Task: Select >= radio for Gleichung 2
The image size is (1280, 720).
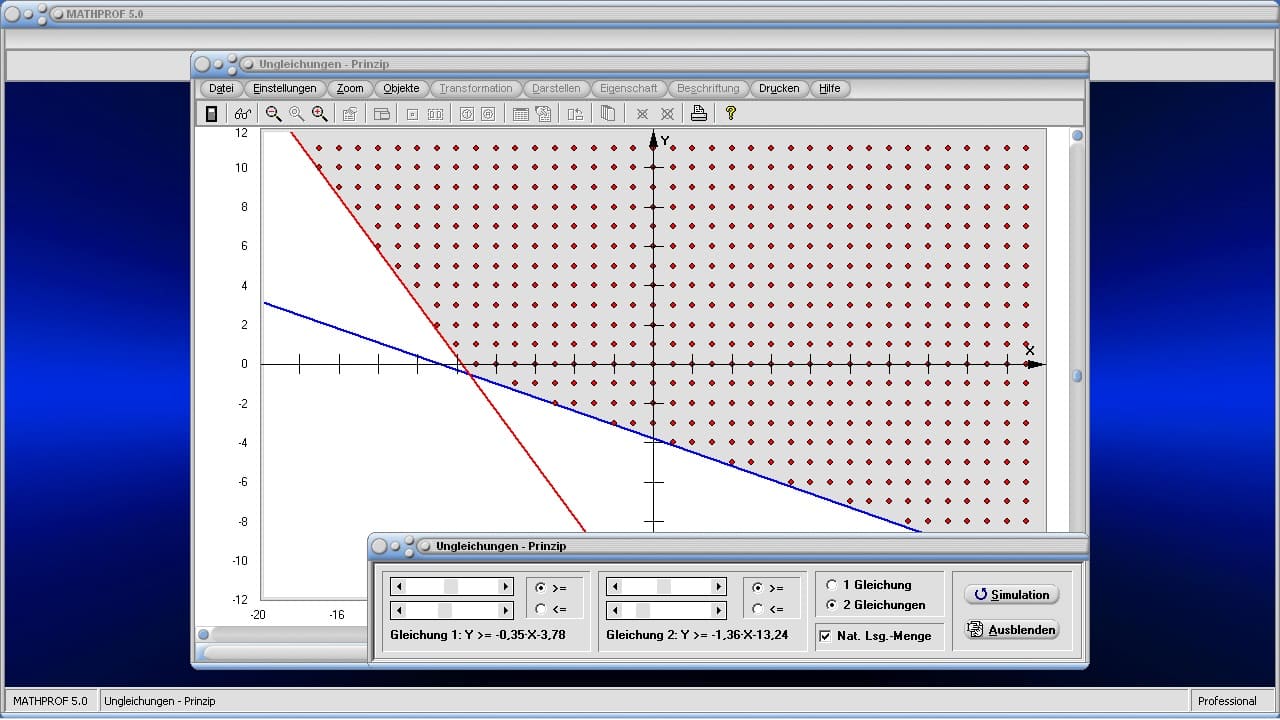Action: (758, 588)
